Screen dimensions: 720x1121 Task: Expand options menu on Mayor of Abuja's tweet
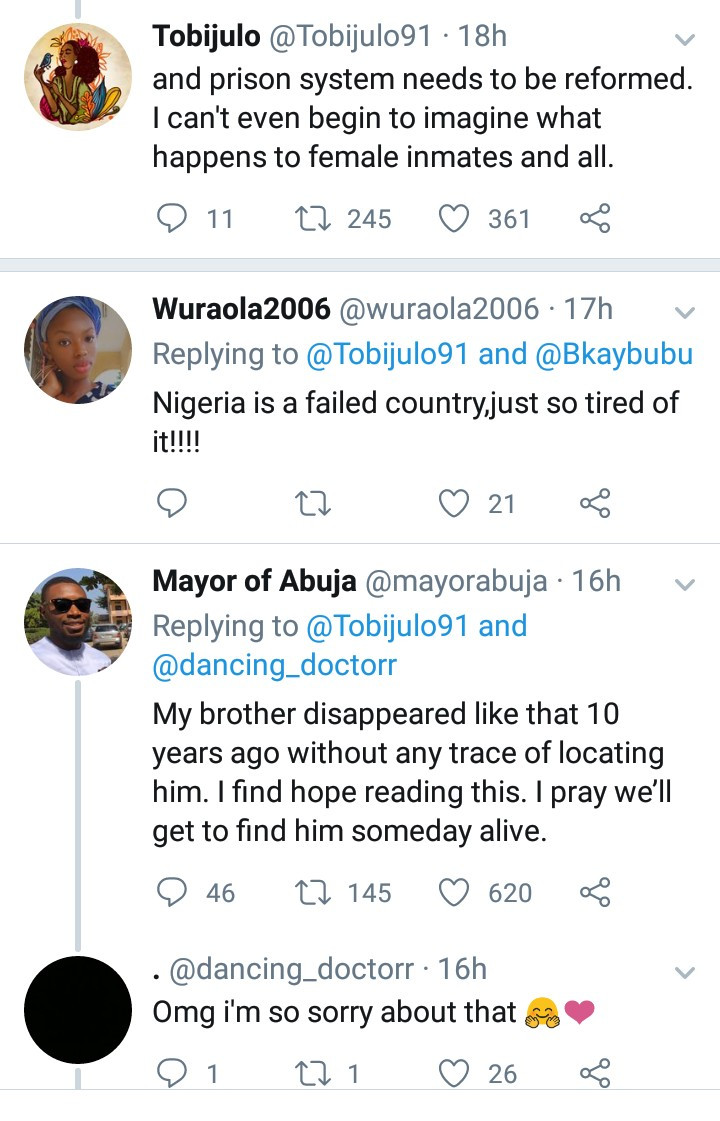tap(685, 584)
